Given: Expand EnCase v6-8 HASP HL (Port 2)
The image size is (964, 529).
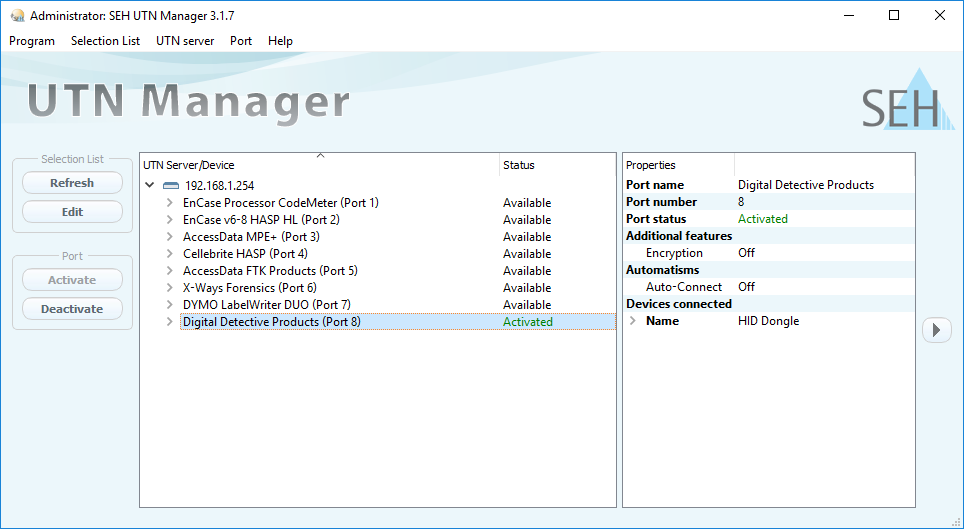Looking at the screenshot, I should pos(170,220).
